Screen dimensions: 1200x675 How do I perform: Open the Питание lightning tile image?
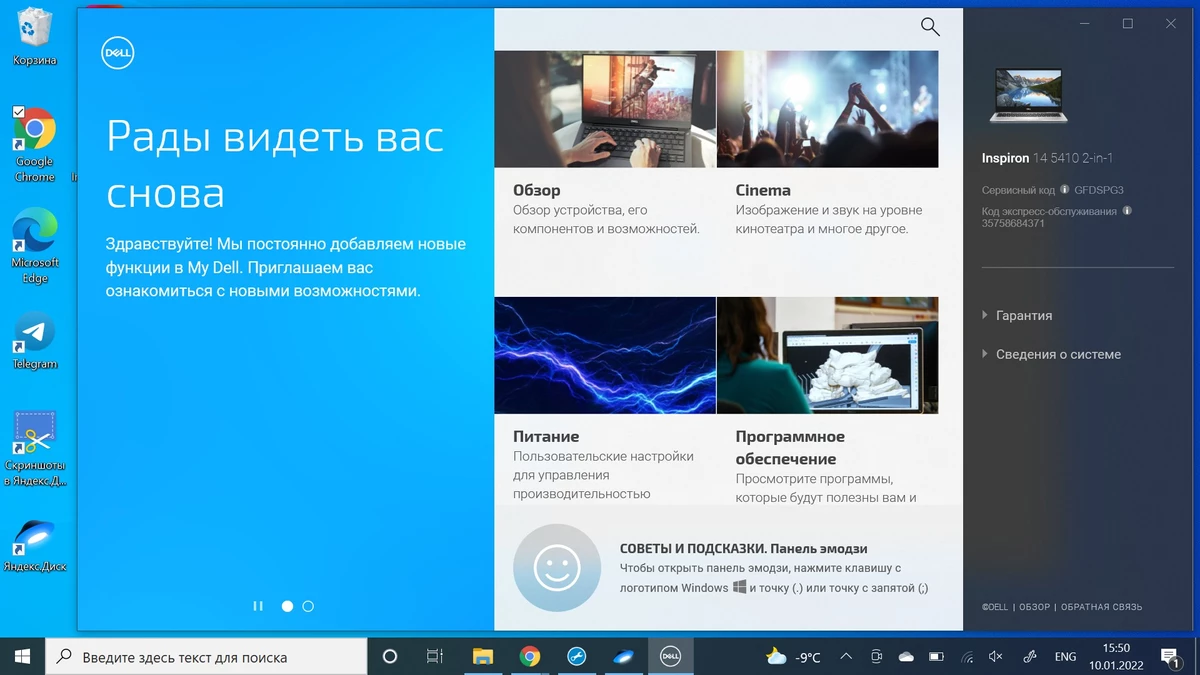[605, 355]
